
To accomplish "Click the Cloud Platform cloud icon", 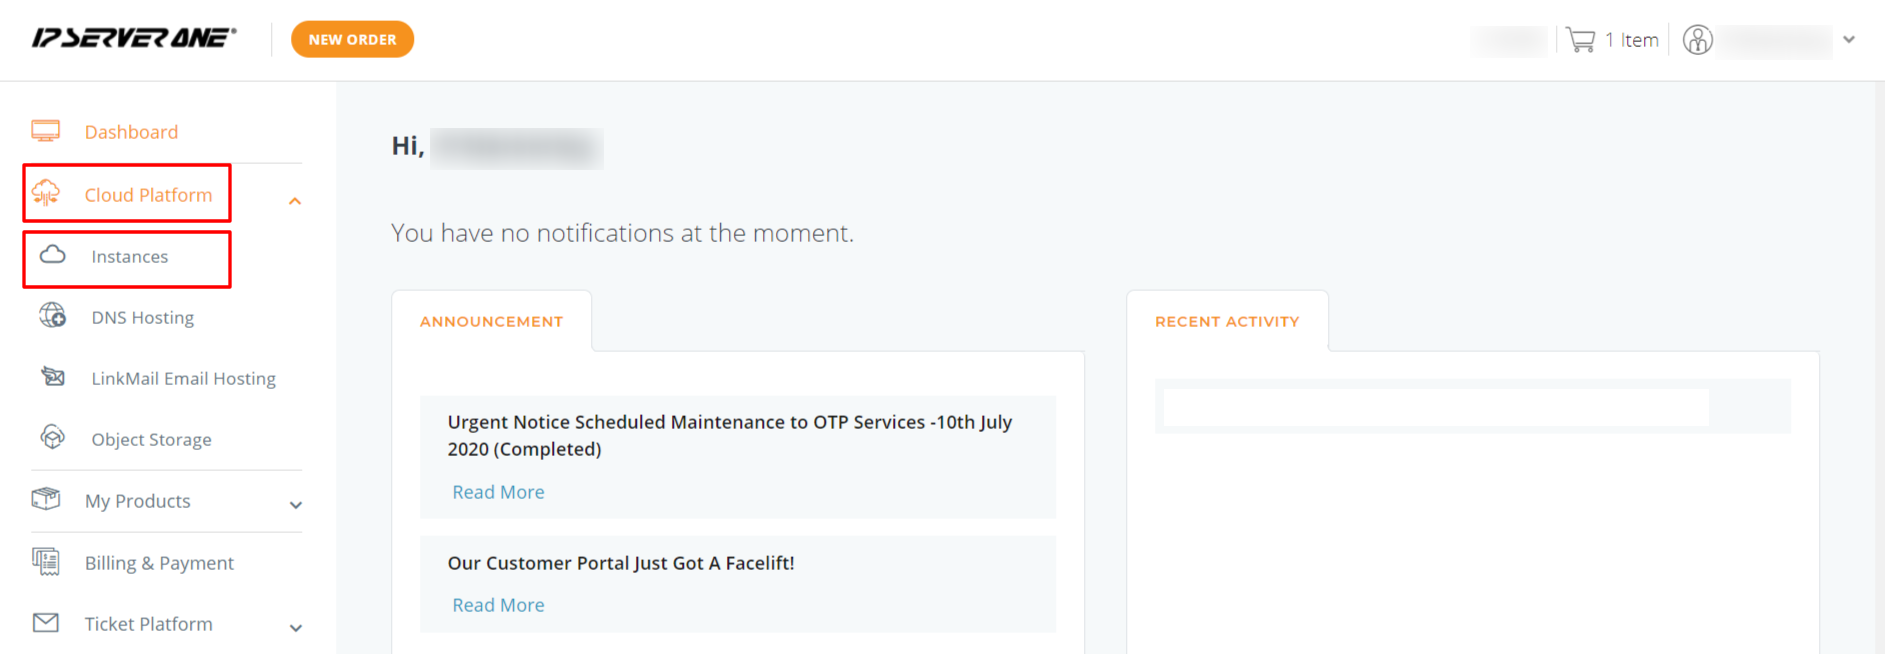I will 46,193.
